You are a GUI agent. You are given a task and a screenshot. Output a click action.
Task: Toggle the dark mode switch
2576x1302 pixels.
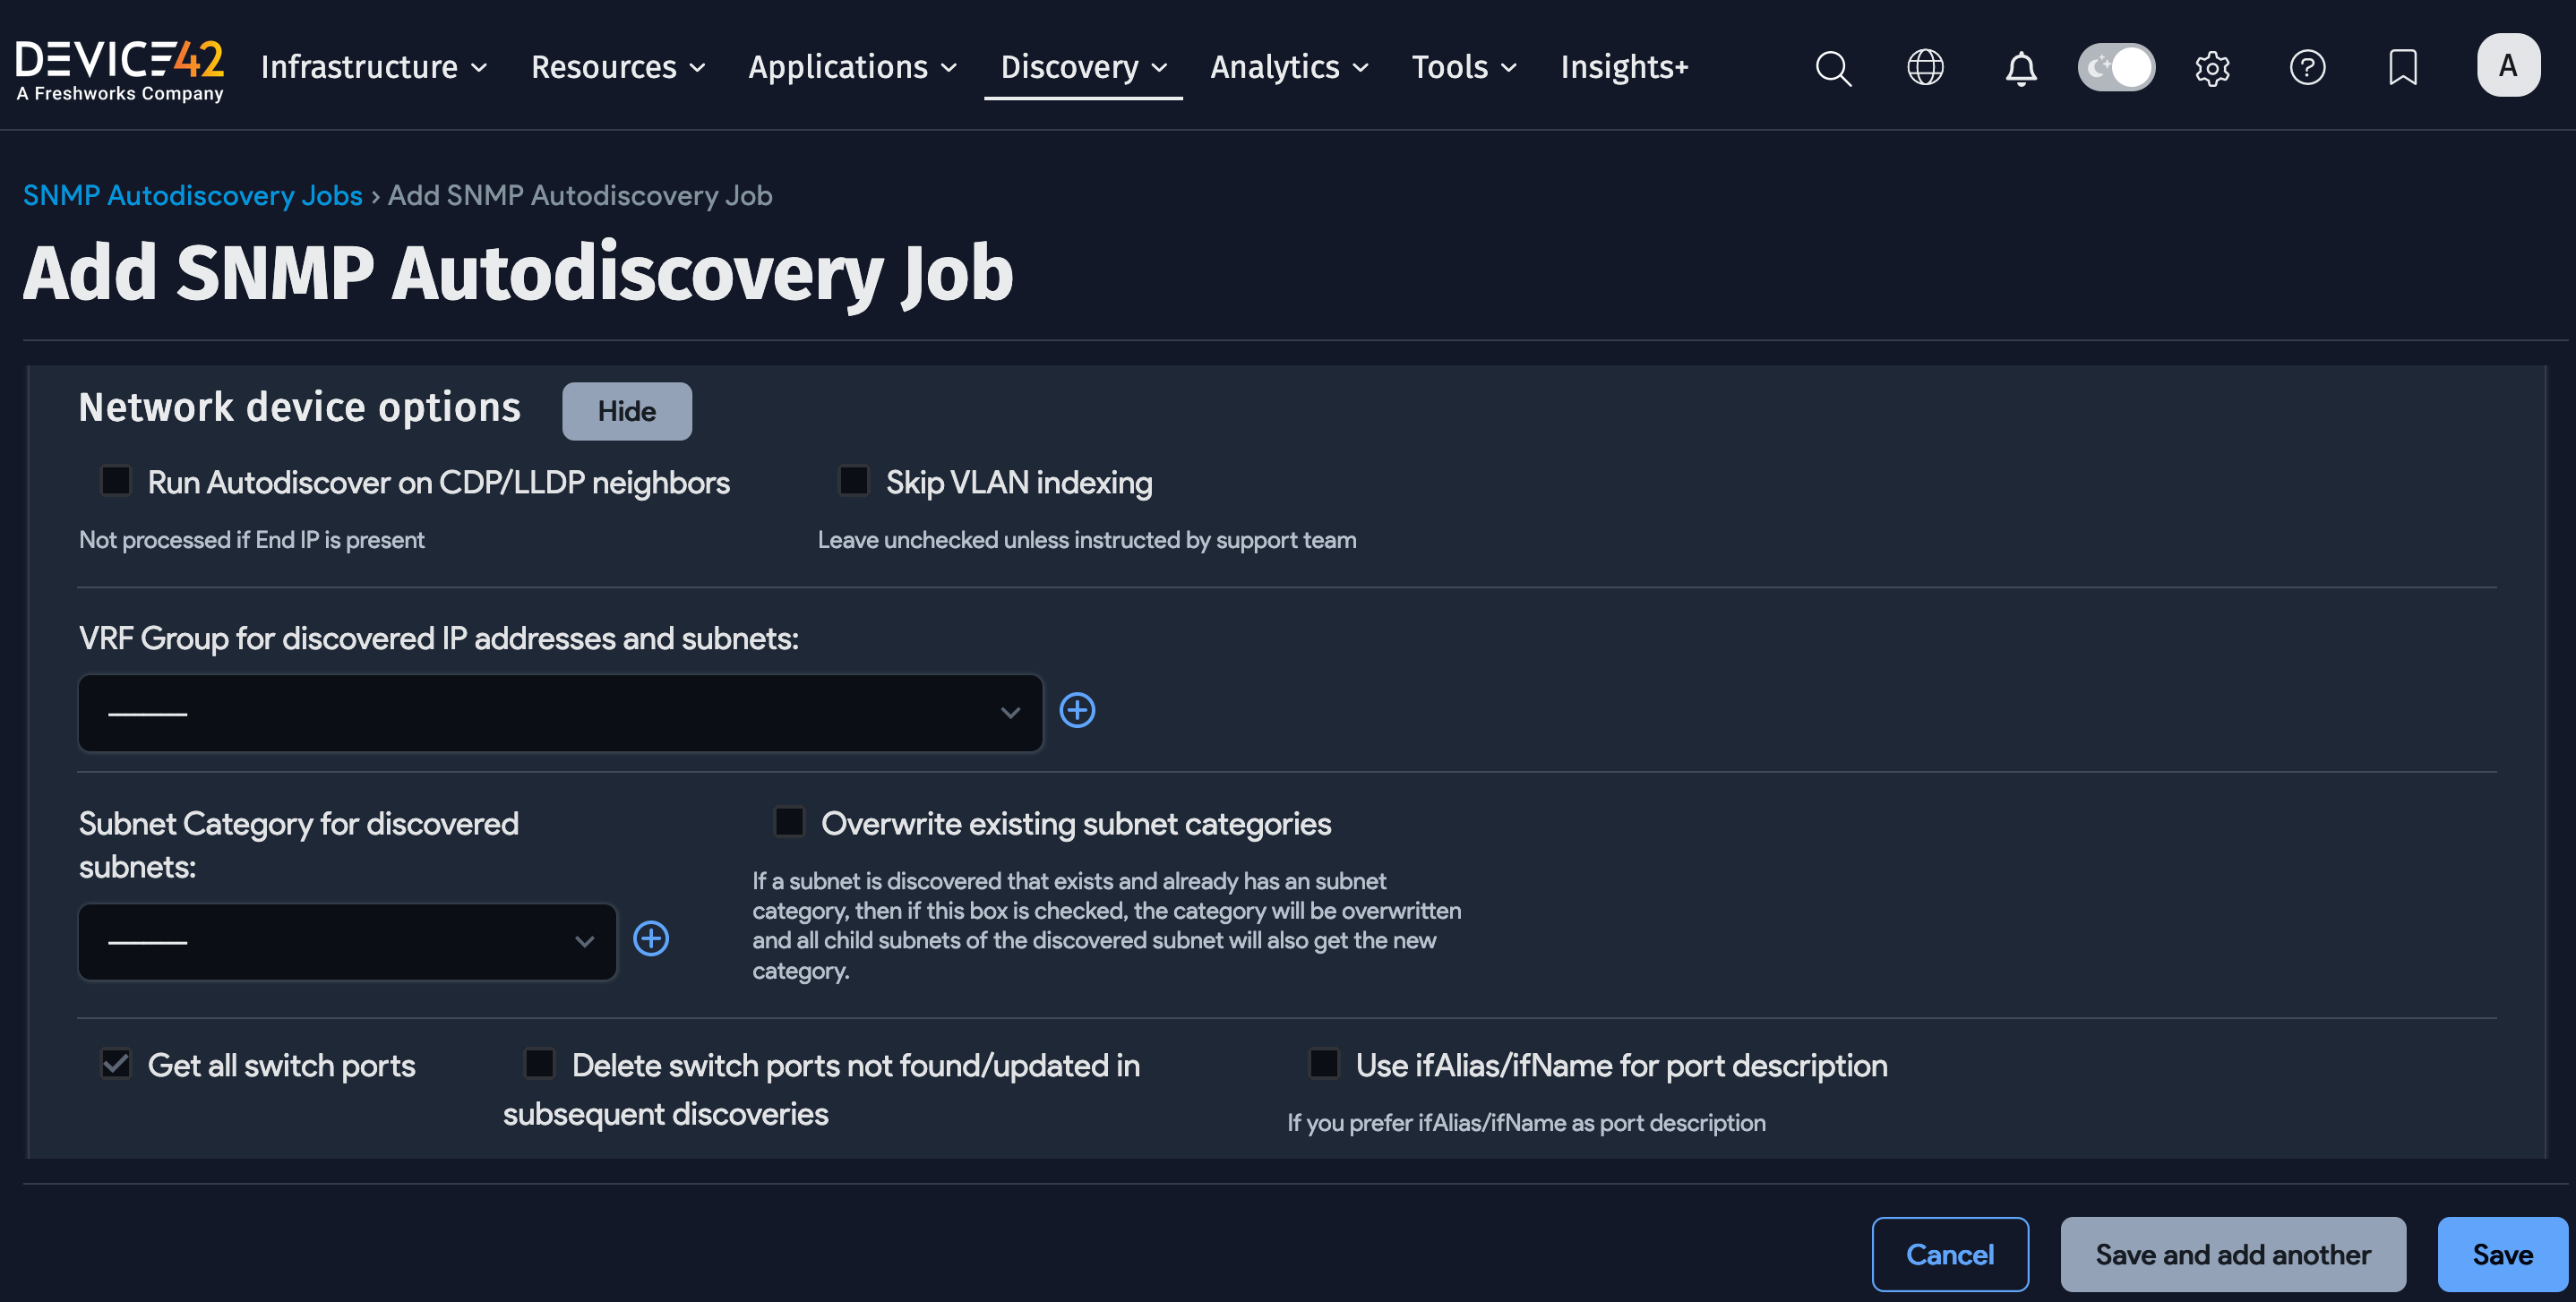pyautogui.click(x=2116, y=68)
